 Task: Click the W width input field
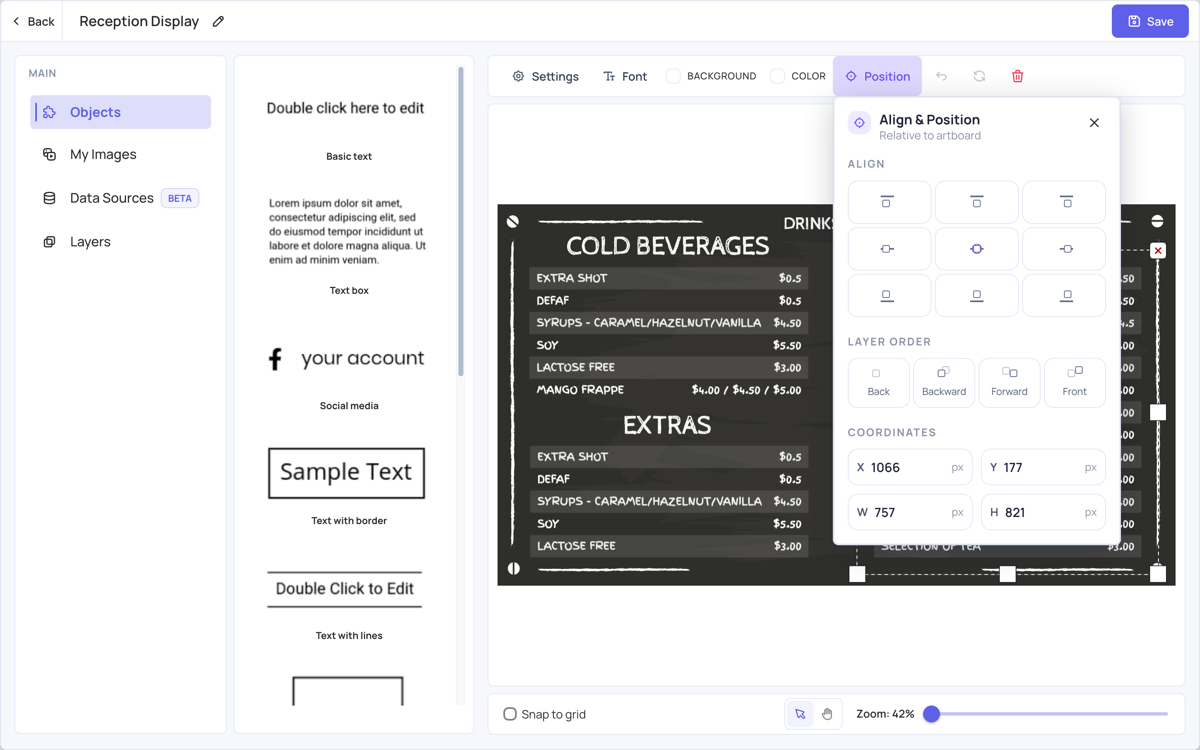[910, 512]
